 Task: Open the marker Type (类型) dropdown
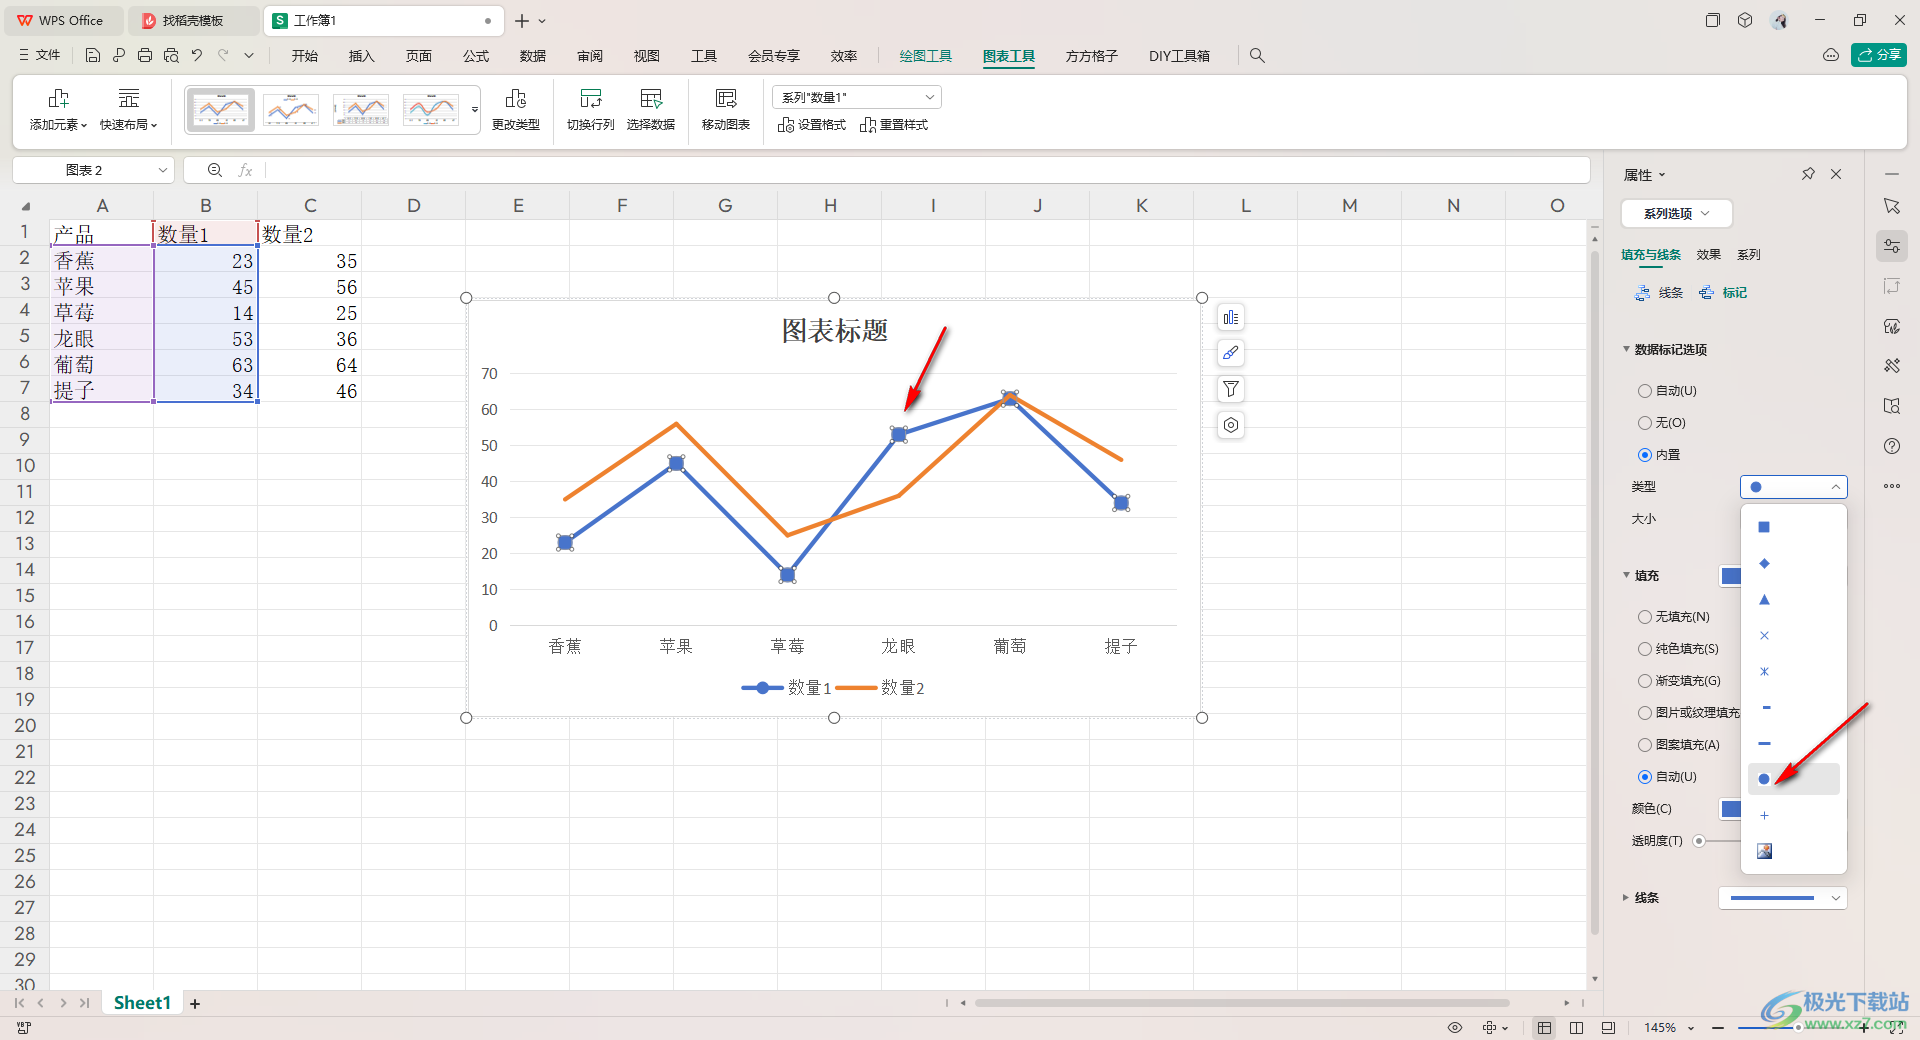pyautogui.click(x=1794, y=487)
